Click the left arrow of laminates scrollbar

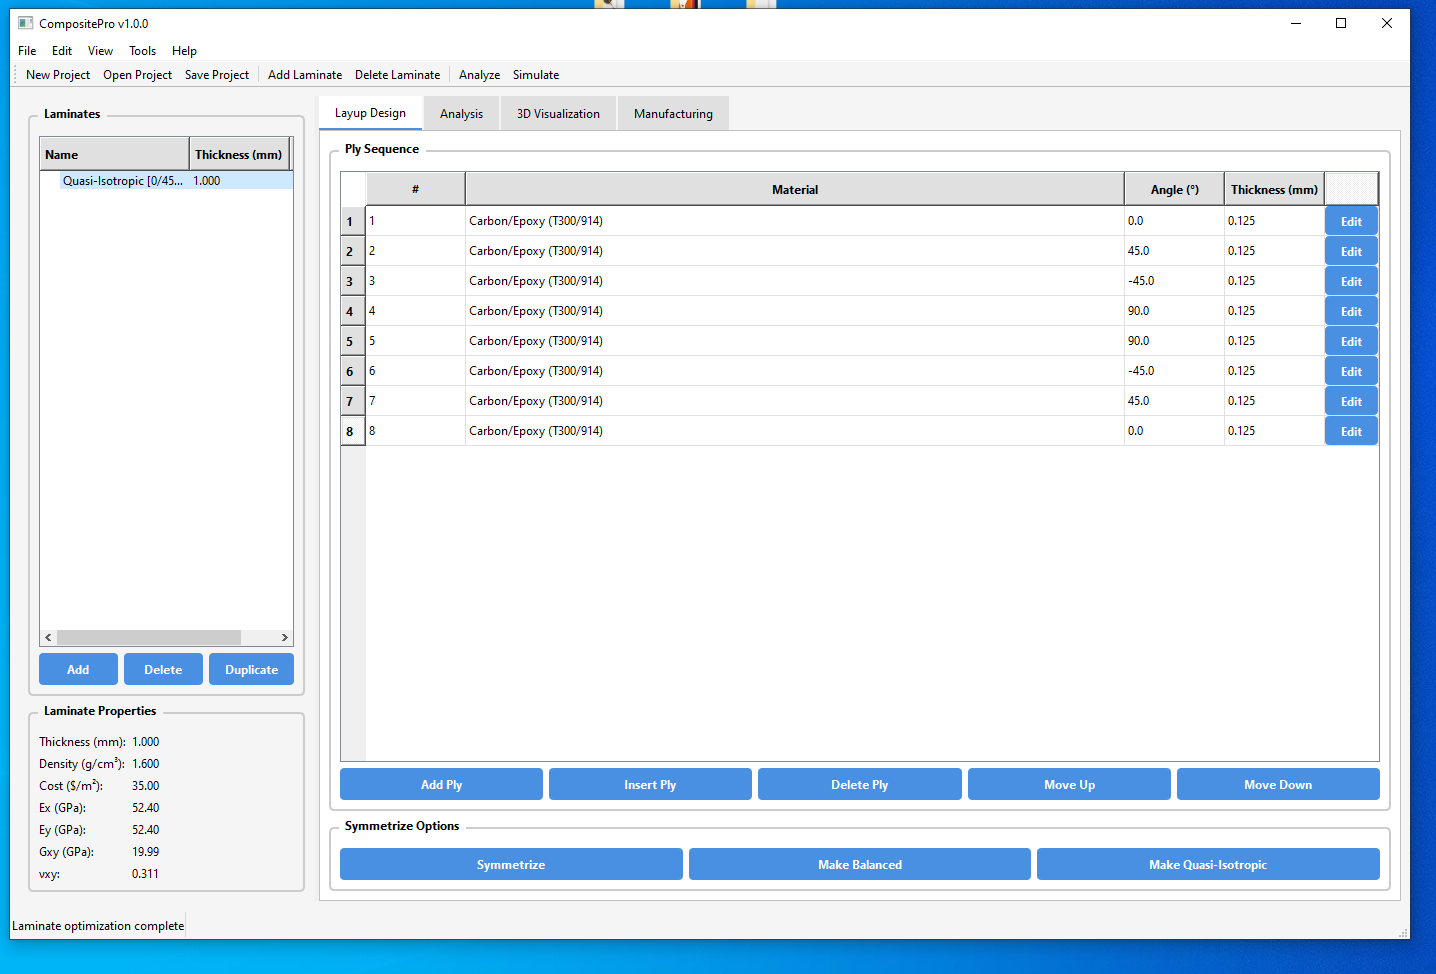[48, 638]
